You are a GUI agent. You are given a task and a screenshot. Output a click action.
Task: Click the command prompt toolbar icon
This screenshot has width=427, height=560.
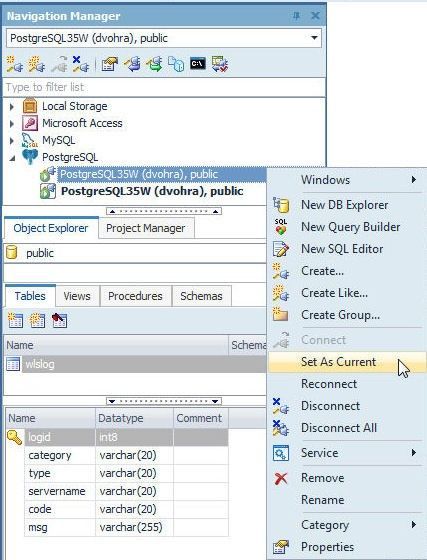pyautogui.click(x=197, y=64)
